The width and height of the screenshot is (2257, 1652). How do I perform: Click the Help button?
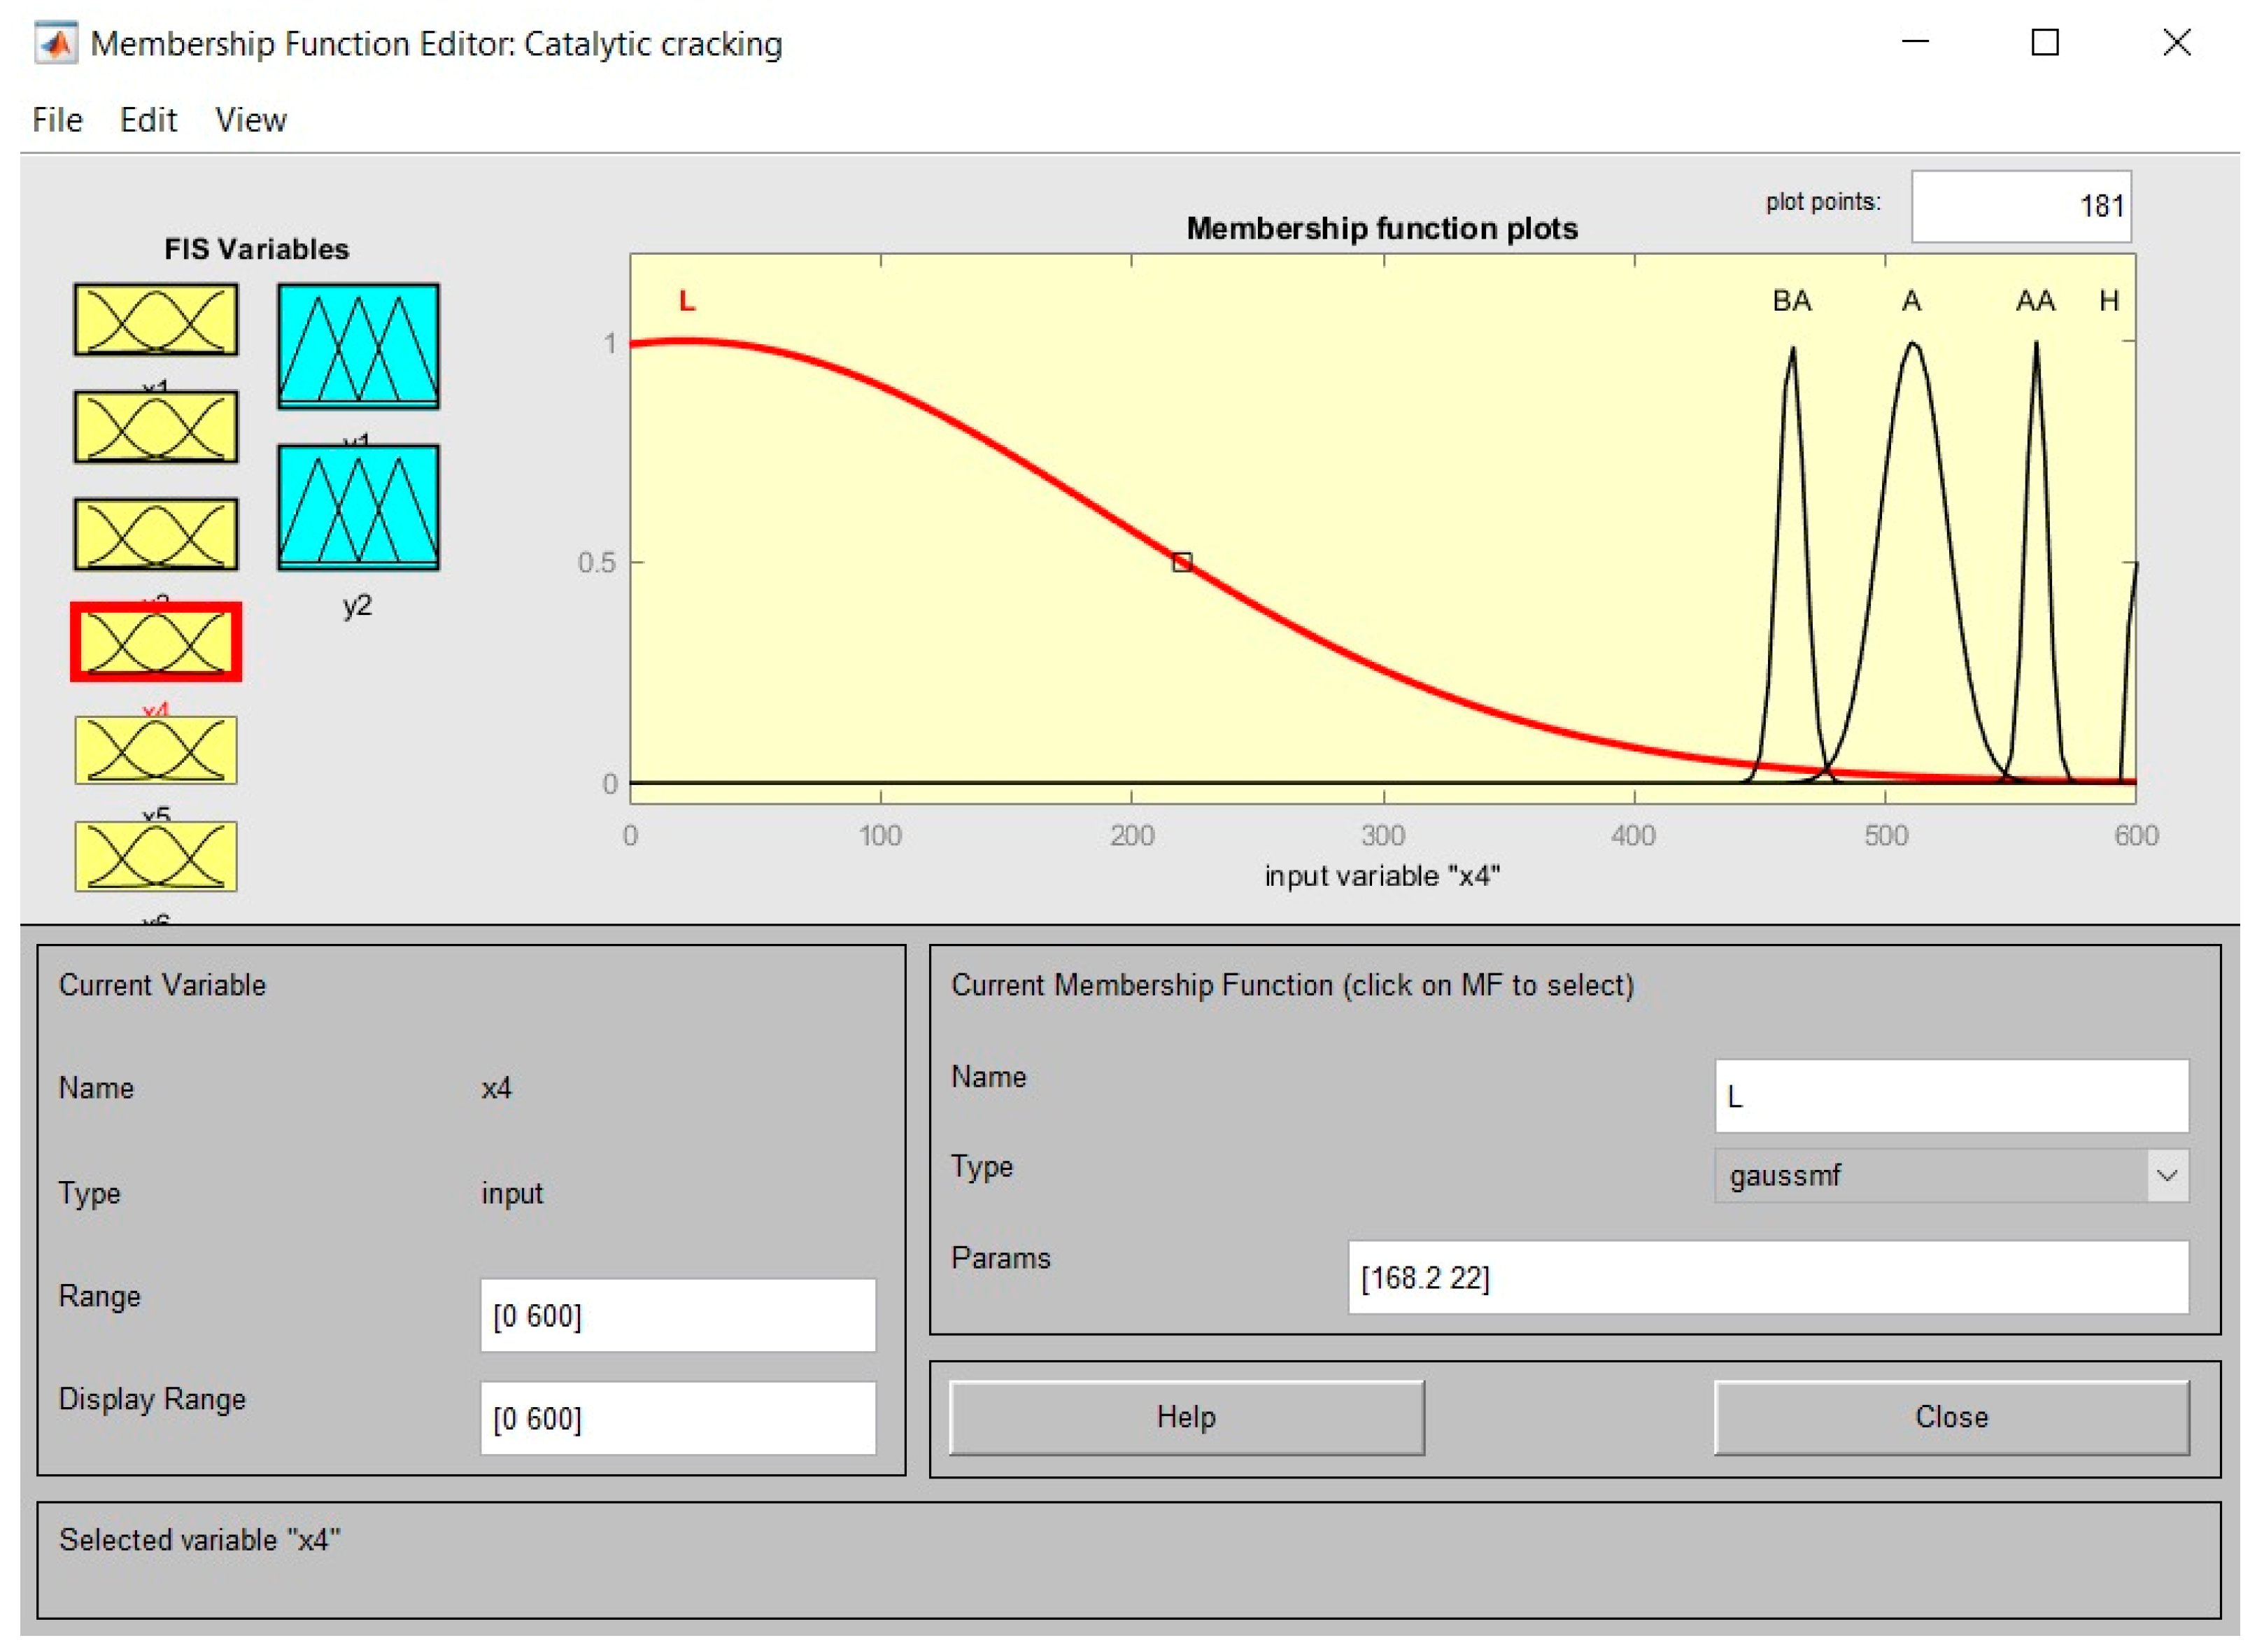click(1186, 1417)
